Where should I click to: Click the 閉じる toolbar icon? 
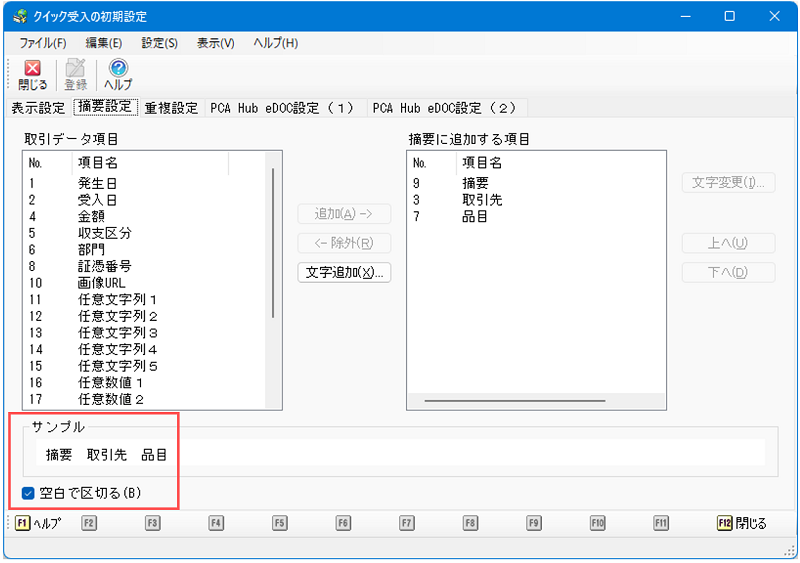[x=33, y=75]
